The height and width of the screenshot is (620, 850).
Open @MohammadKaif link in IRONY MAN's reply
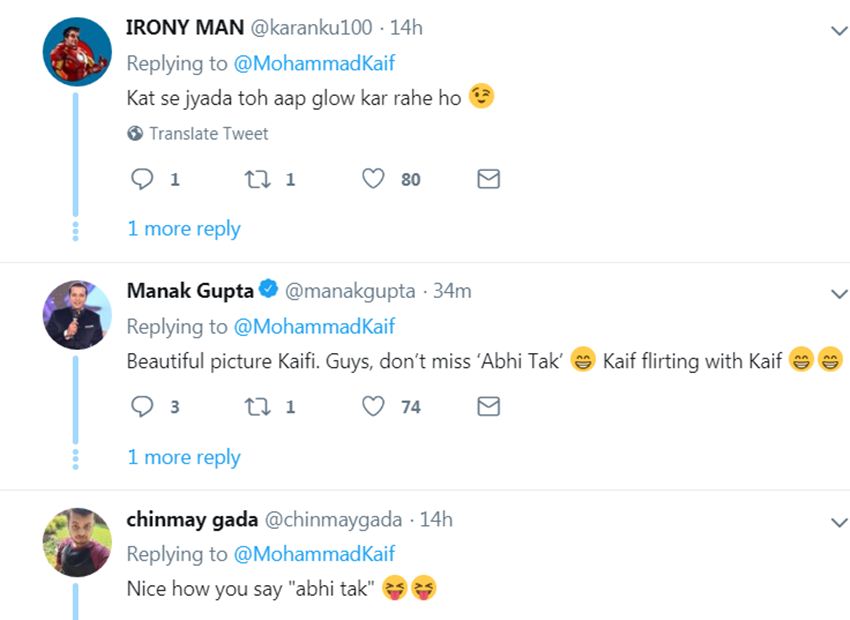coord(314,64)
